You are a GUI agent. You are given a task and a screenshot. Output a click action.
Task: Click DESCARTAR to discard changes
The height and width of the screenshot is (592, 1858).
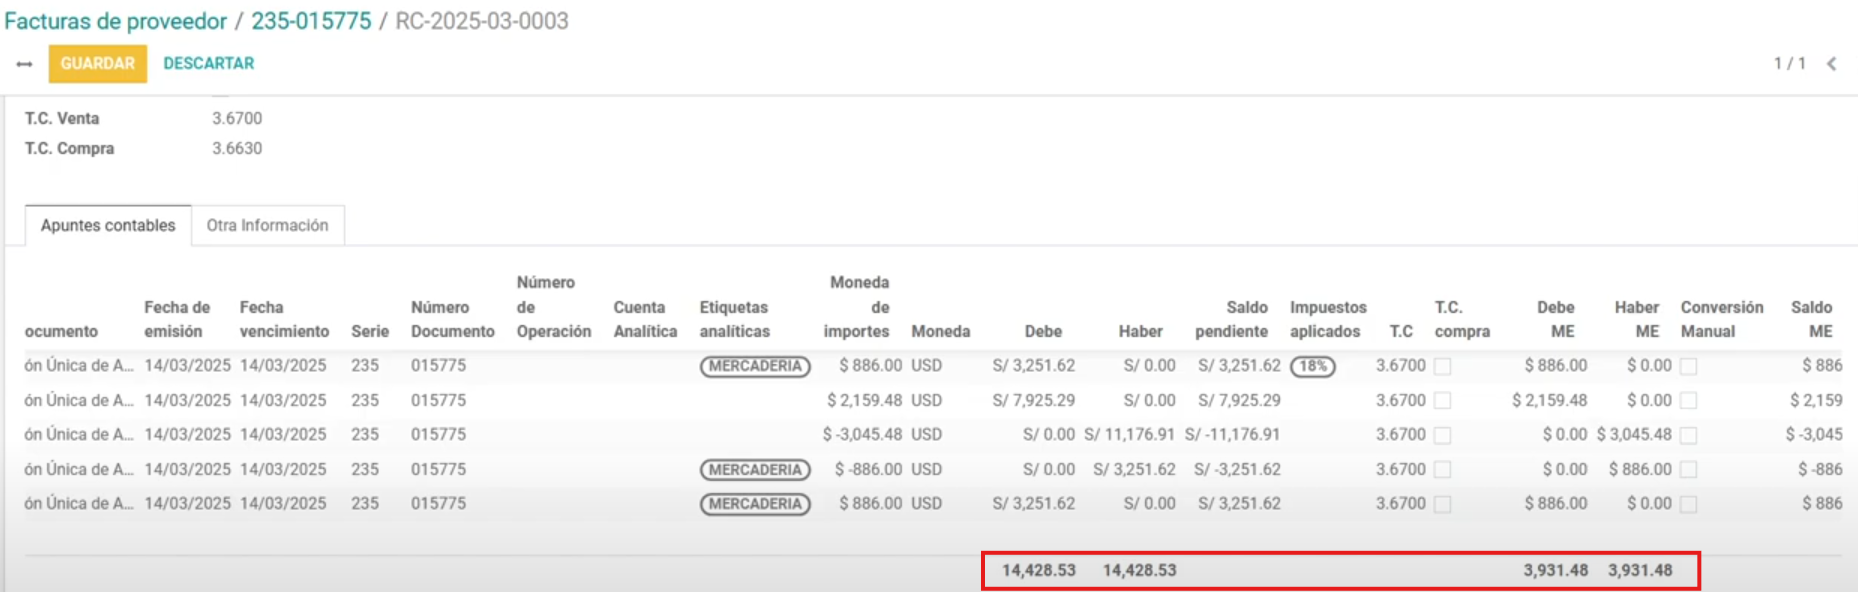(x=208, y=63)
